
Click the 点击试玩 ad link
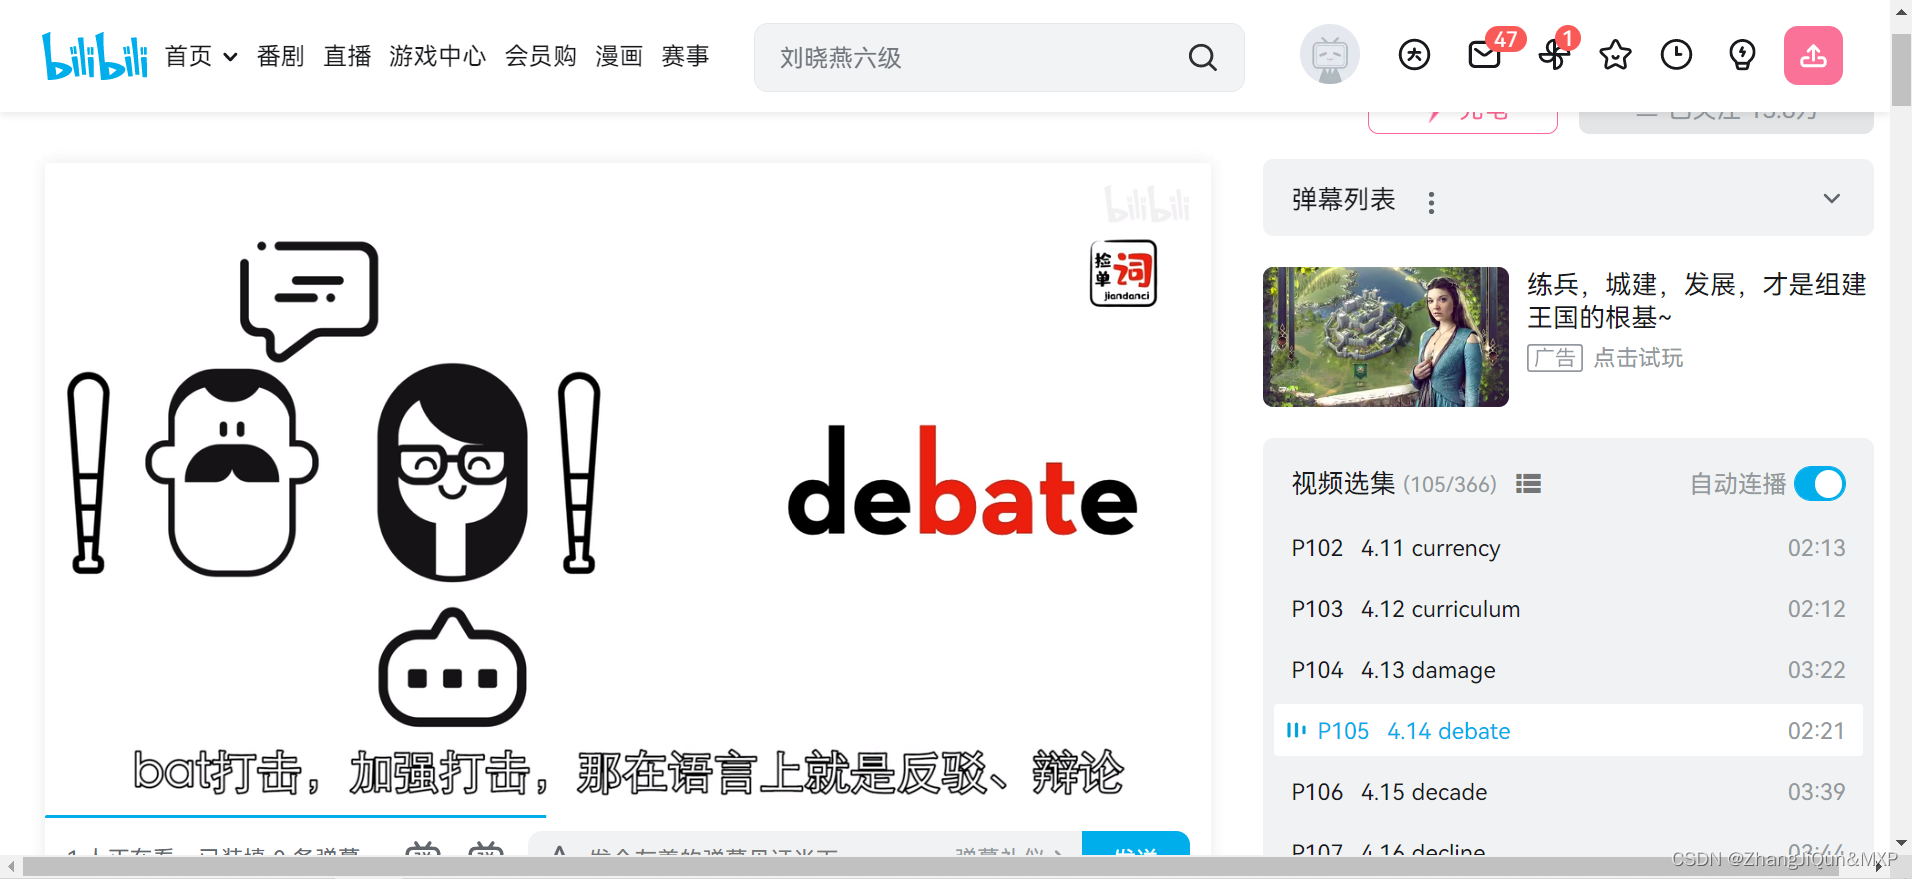[1638, 358]
